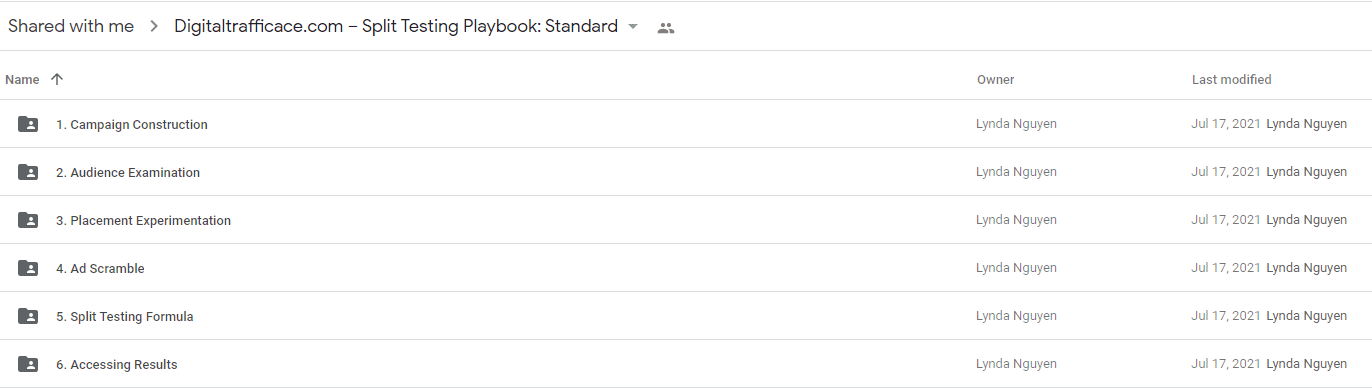Viewport: 1372px width, 388px height.
Task: Select the 6. Accessing Results row
Action: click(x=686, y=364)
